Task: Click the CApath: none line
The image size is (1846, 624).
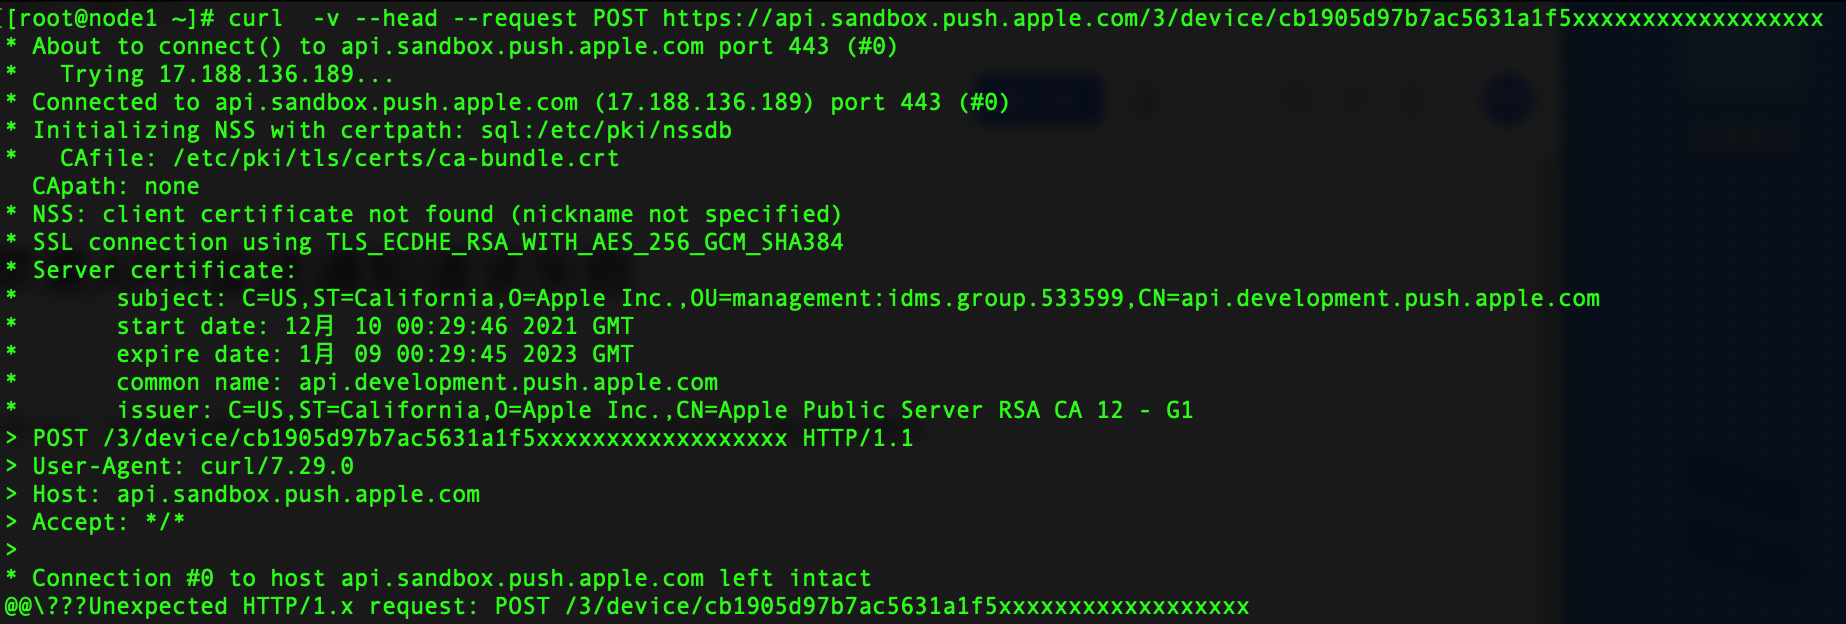Action: (x=116, y=187)
